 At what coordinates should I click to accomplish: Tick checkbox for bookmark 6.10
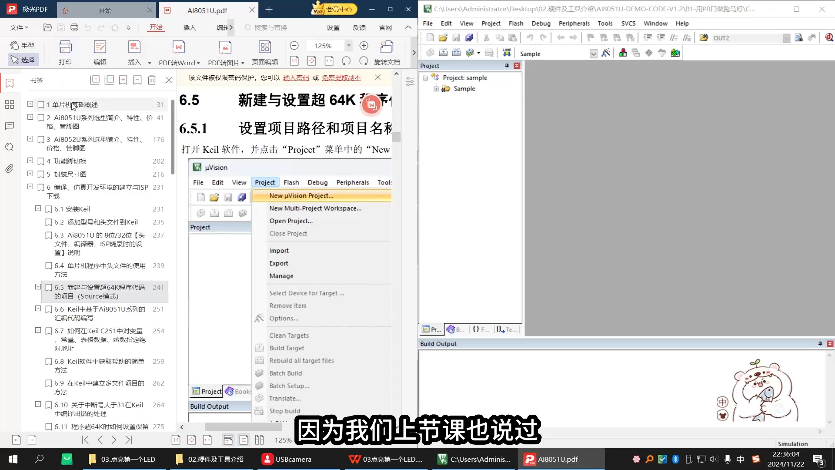(48, 405)
